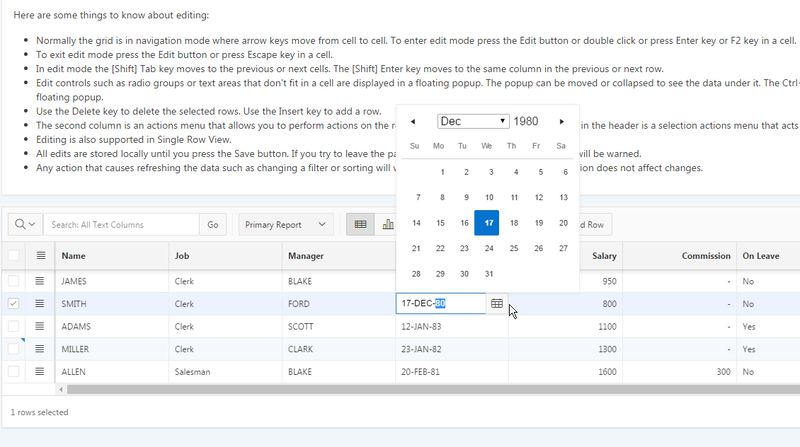Go to previous month in calendar
The height and width of the screenshot is (447, 800).
[x=414, y=121]
